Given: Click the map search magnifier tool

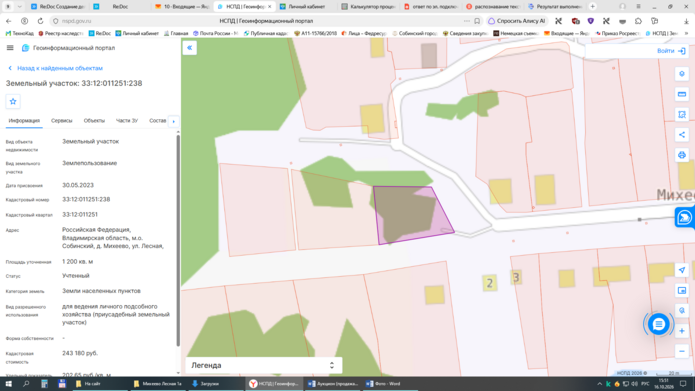Looking at the screenshot, I should 682,311.
